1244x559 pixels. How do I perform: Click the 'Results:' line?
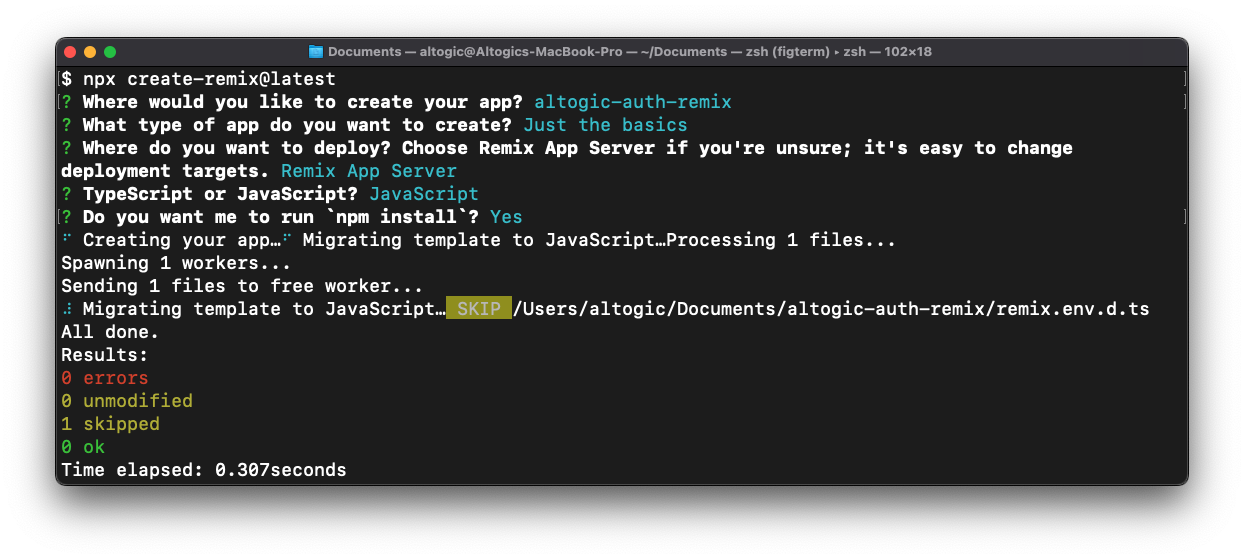coord(105,355)
